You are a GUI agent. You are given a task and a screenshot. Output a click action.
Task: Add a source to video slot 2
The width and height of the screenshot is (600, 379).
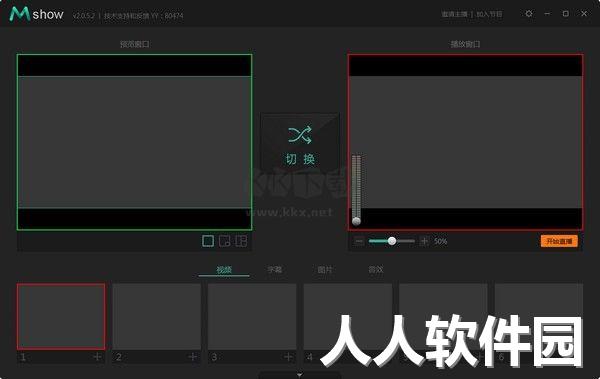(x=192, y=357)
